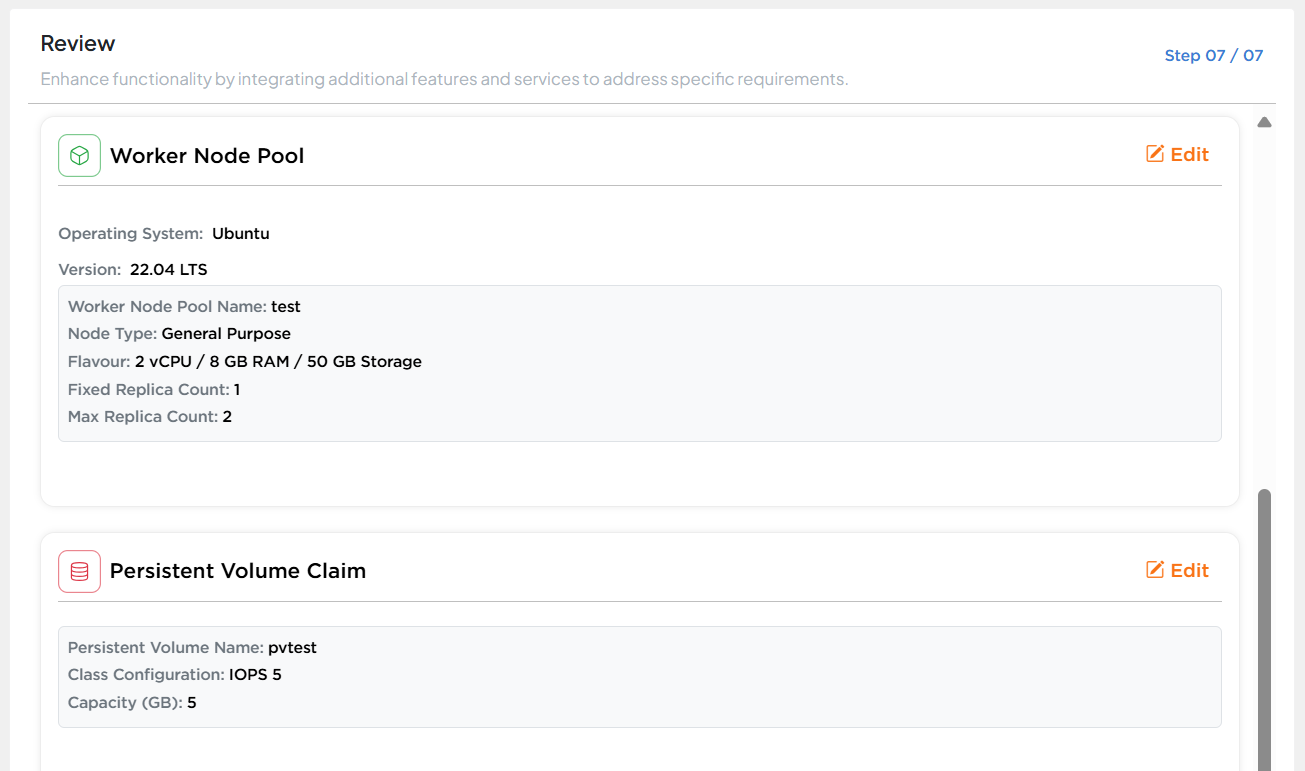This screenshot has height=771, width=1305.
Task: Edit the Worker Node Pool section
Action: (x=1177, y=154)
